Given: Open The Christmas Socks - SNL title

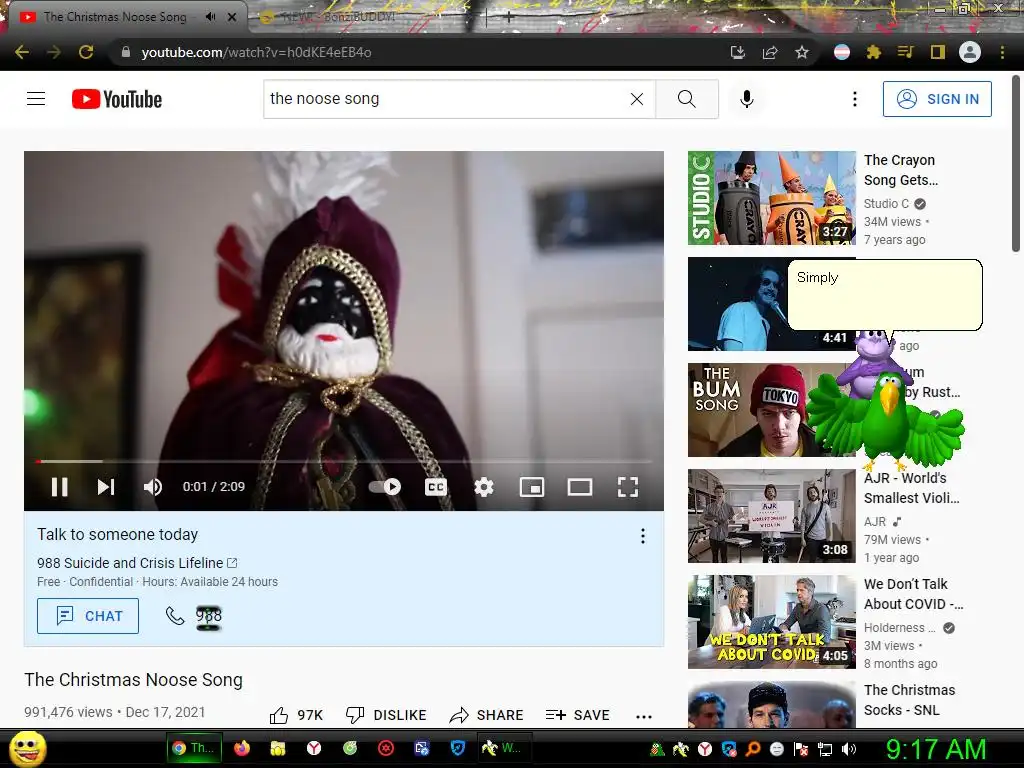Looking at the screenshot, I should coord(909,700).
